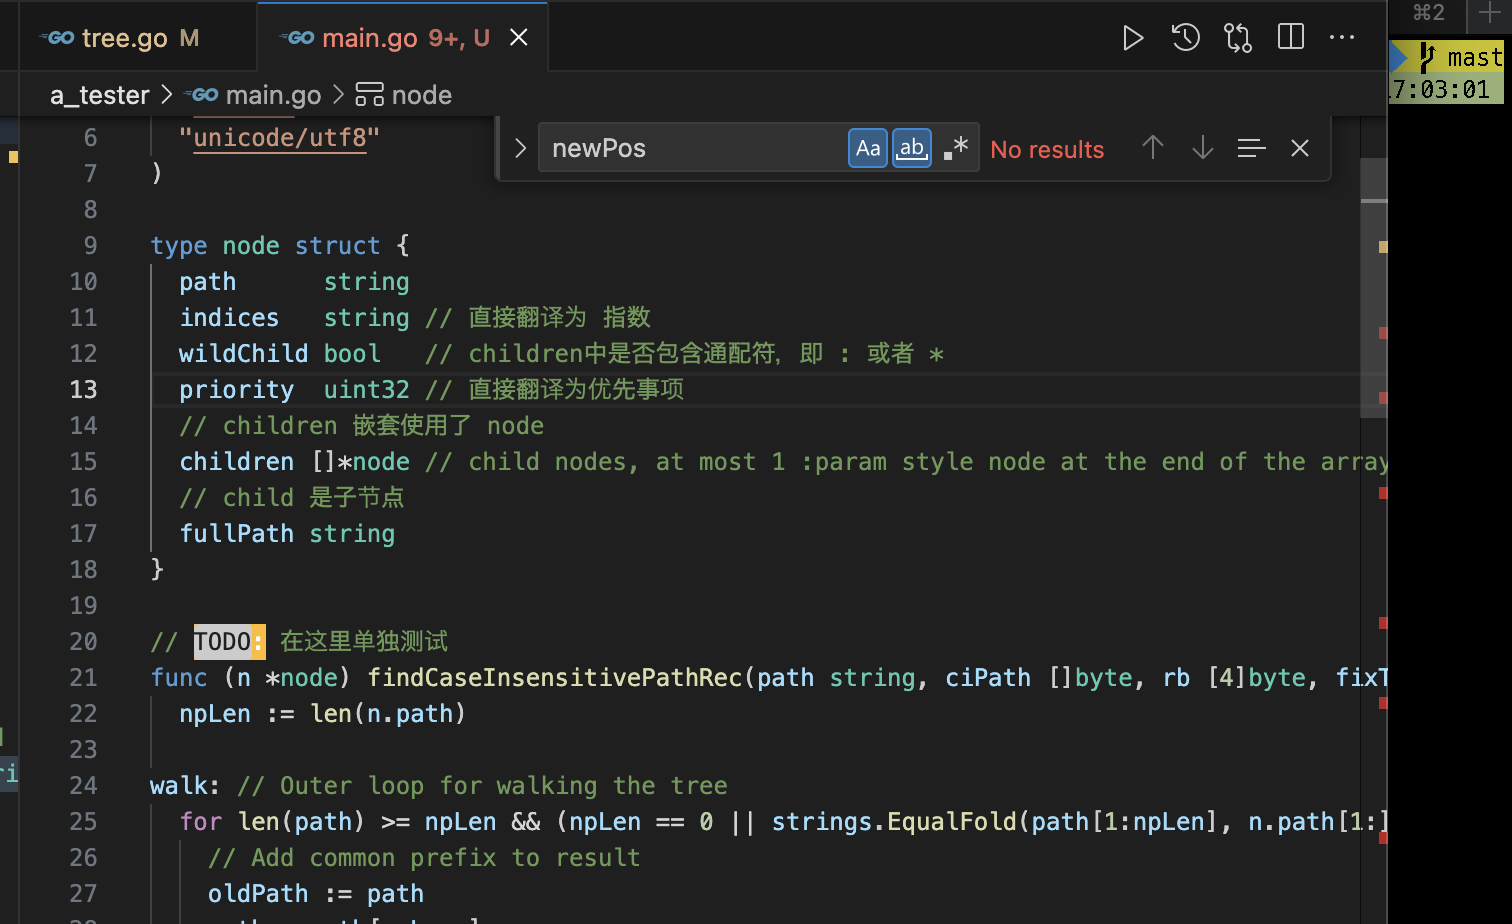Click the editor vertical scrollbar thumb

point(1374,286)
